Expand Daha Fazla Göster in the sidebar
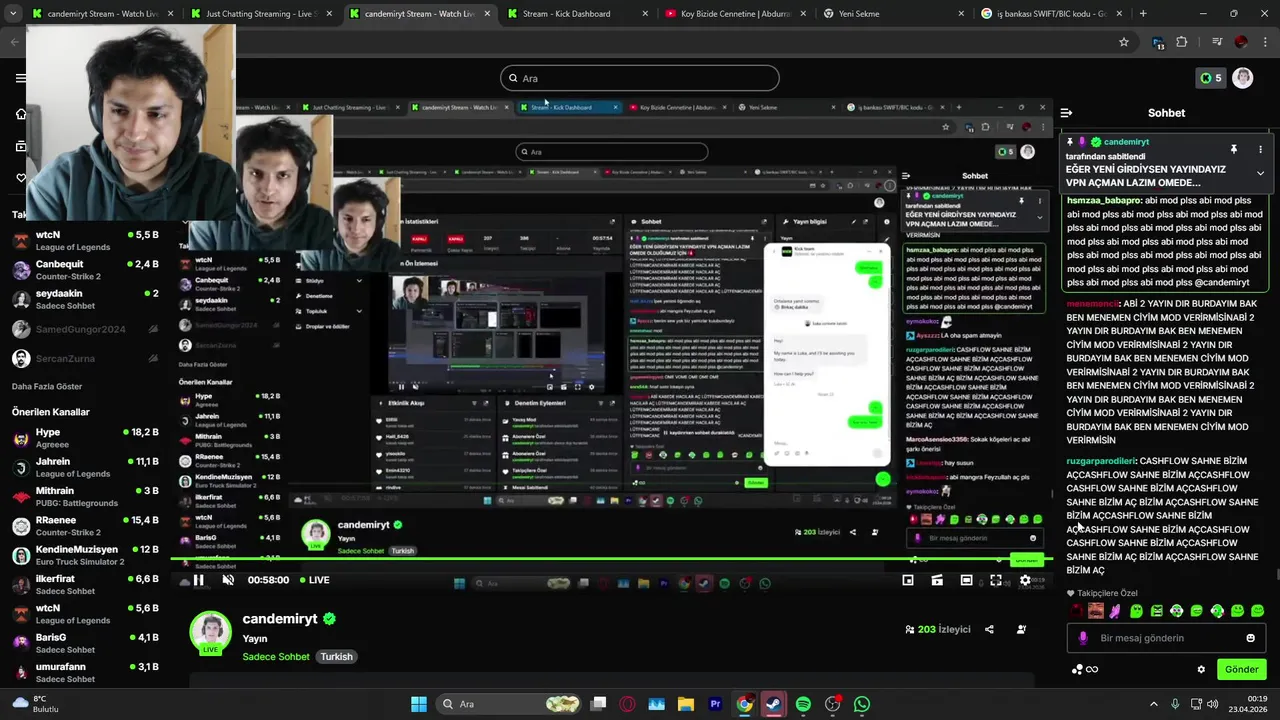 tap(47, 386)
